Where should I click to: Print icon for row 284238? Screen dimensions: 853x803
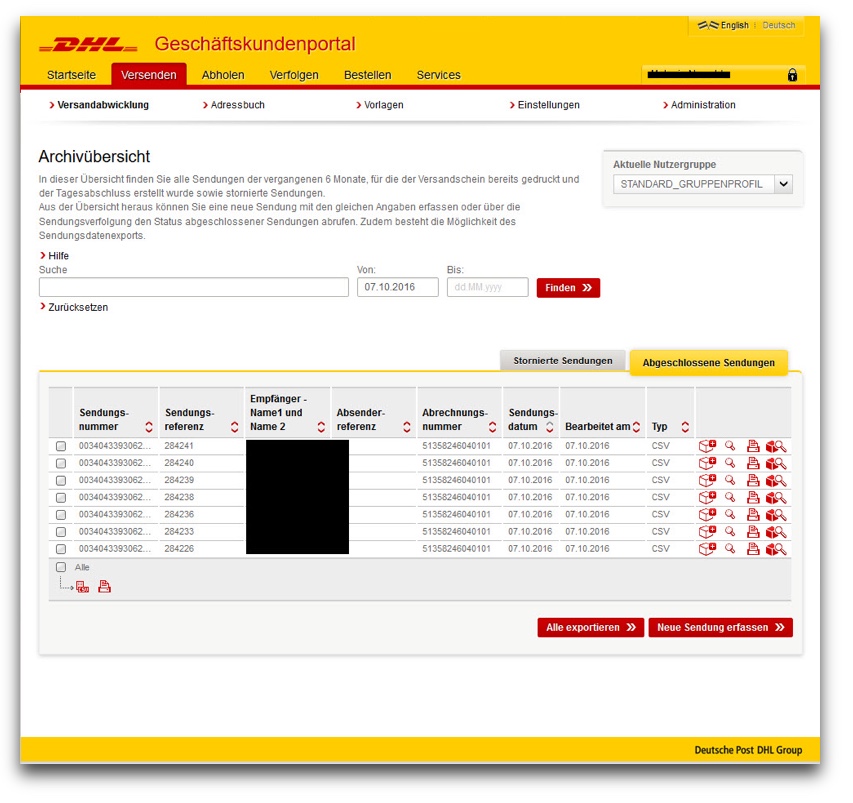(x=753, y=498)
